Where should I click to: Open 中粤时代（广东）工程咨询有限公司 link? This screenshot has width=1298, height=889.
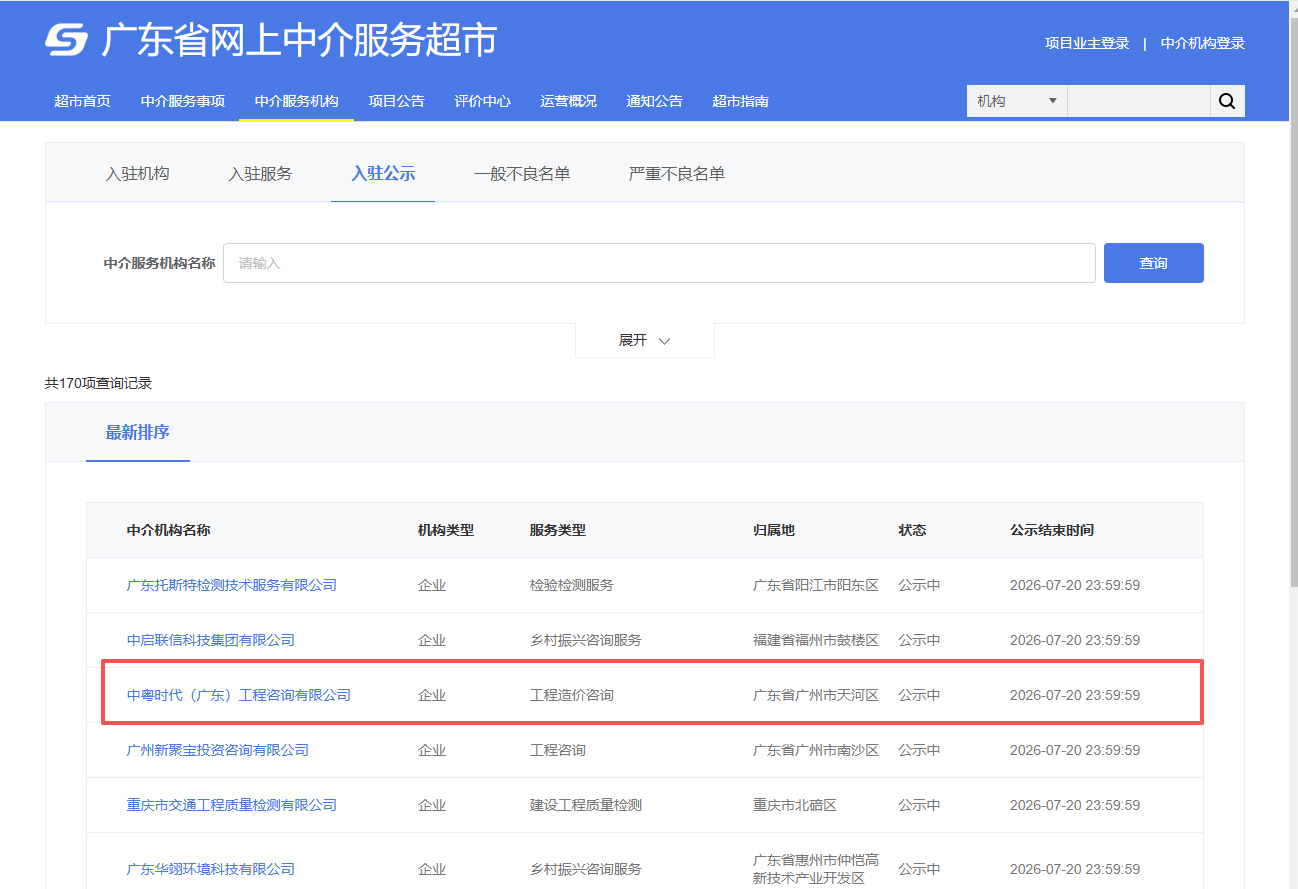239,695
